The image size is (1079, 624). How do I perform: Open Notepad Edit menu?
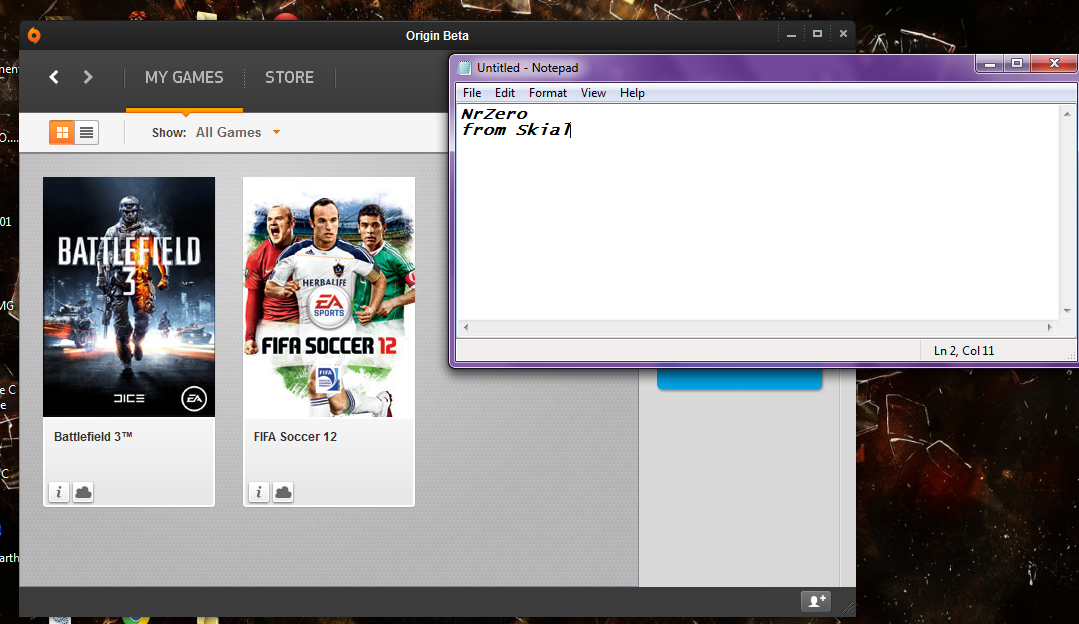[504, 93]
